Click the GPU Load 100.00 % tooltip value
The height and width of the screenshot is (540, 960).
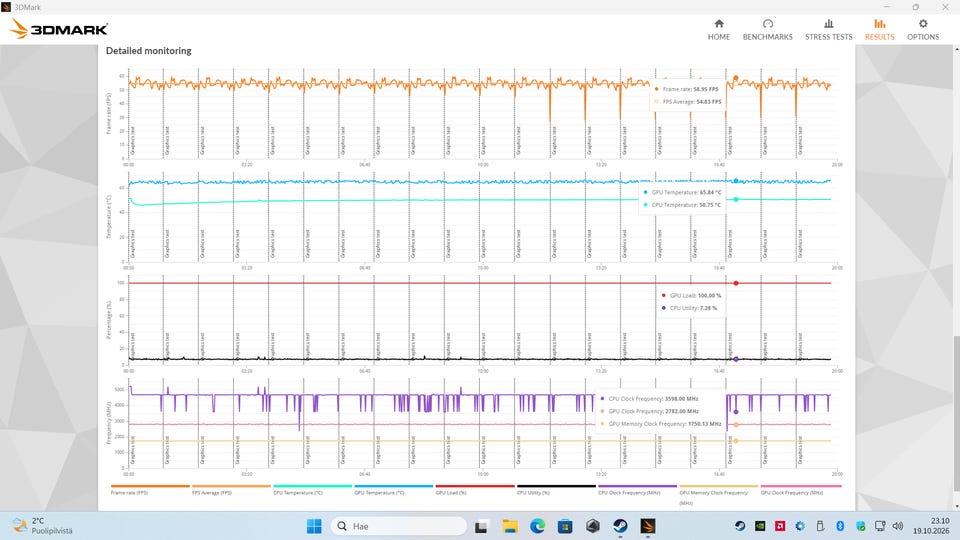pos(709,296)
